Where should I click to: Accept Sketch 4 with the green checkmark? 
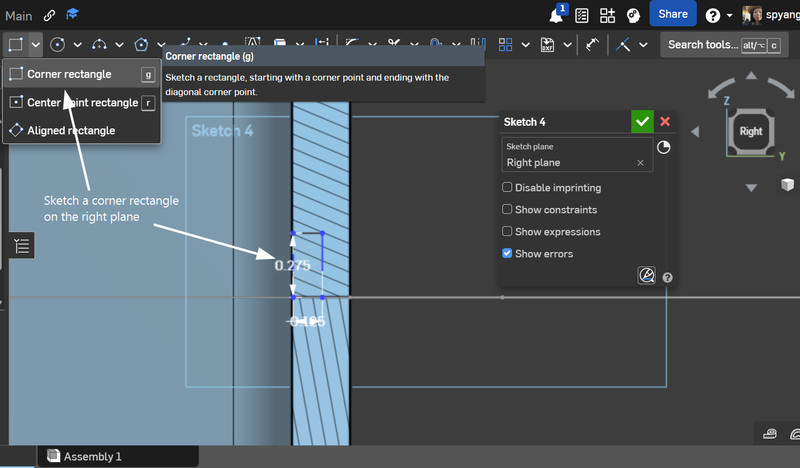coord(642,121)
